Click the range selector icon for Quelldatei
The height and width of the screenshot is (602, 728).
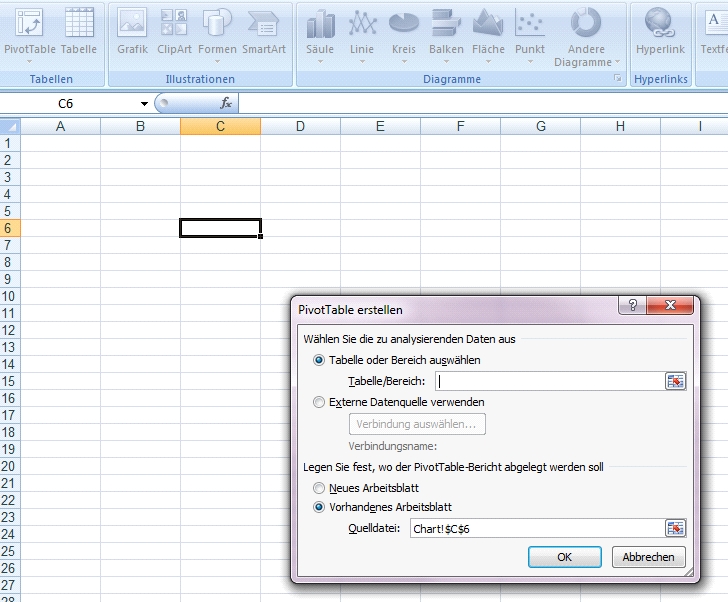tap(676, 528)
